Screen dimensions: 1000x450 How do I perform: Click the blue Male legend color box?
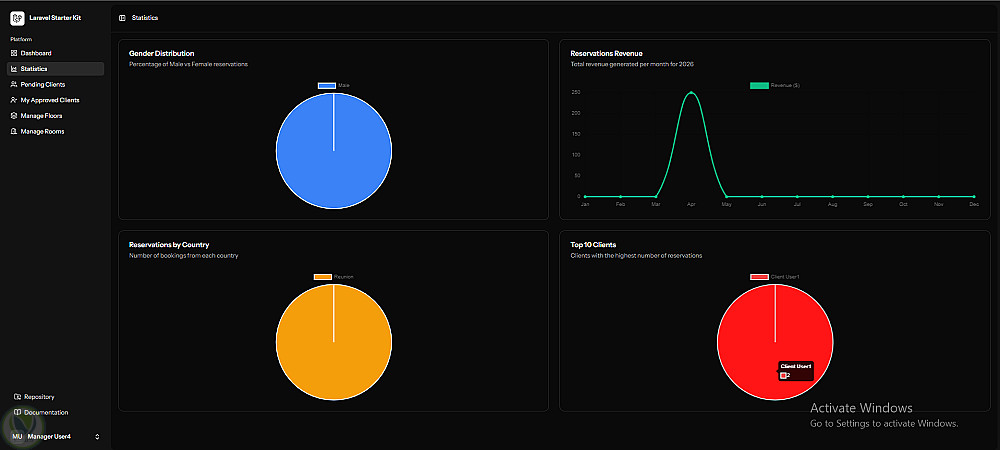pos(327,85)
